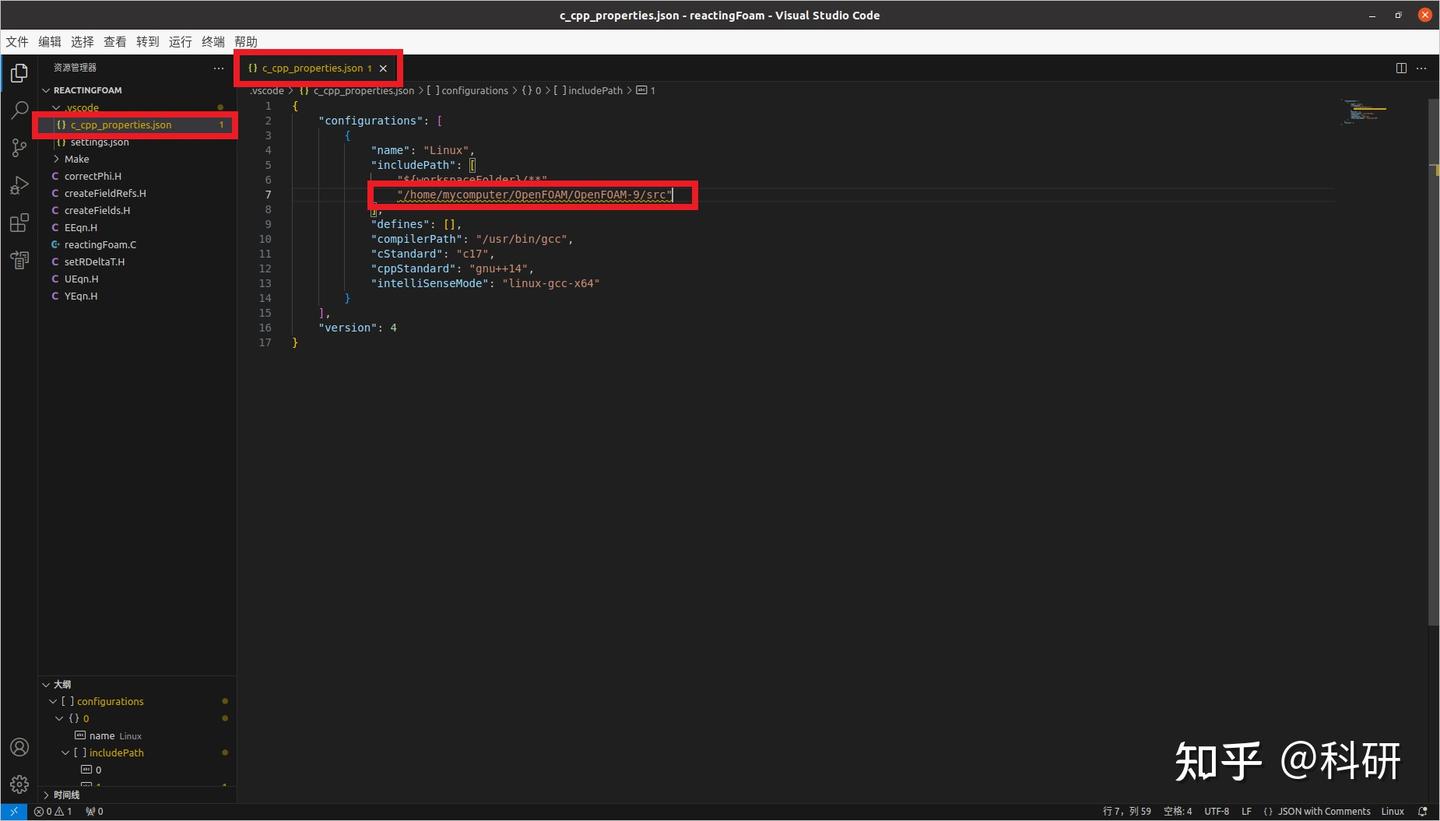1440x821 pixels.
Task: Open settings.json from the explorer
Action: [99, 141]
